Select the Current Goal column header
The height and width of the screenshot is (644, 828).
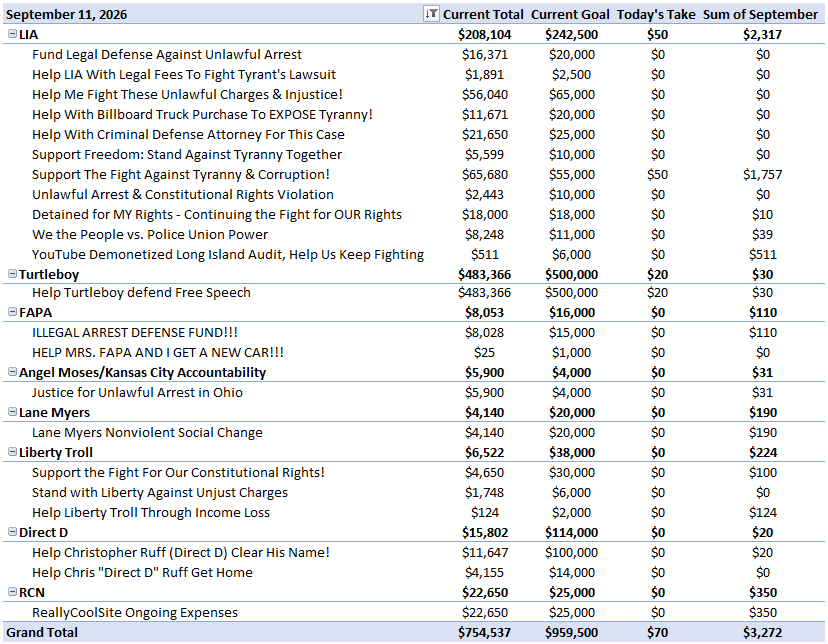570,14
